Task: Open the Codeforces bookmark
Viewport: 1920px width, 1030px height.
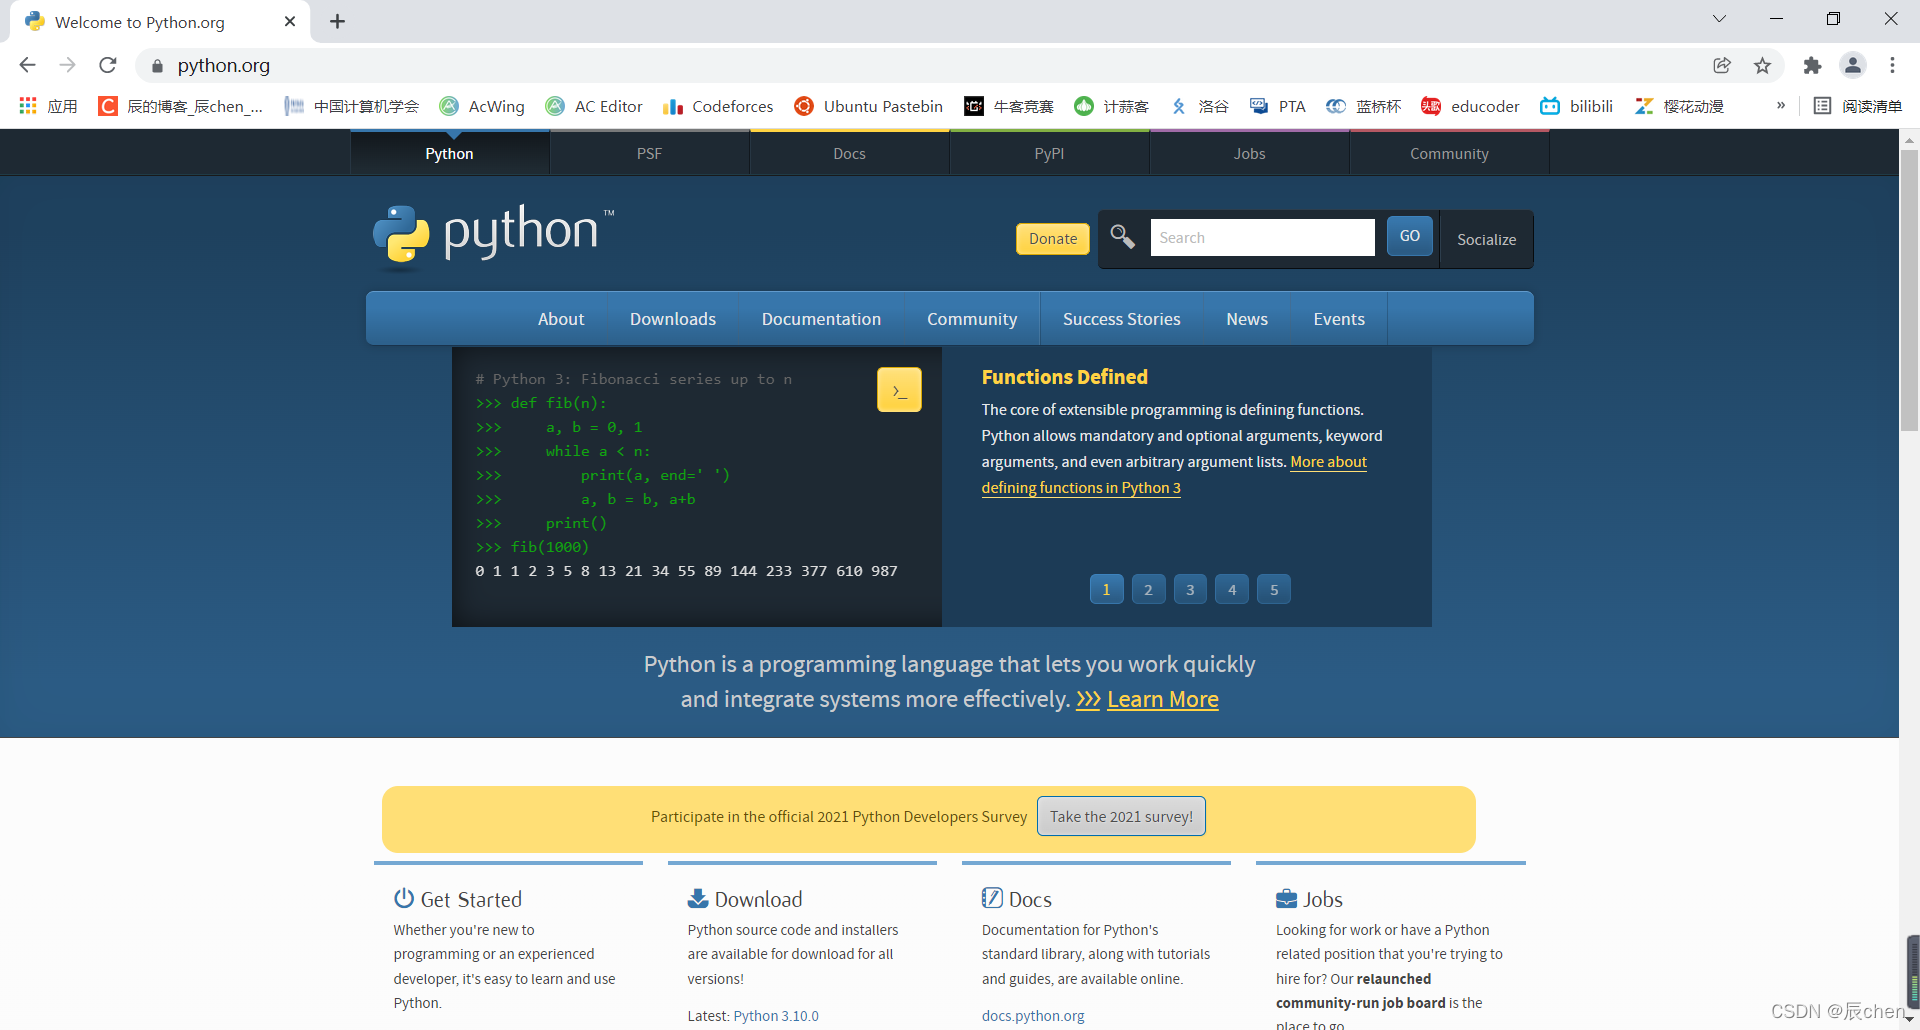Action: [x=718, y=106]
